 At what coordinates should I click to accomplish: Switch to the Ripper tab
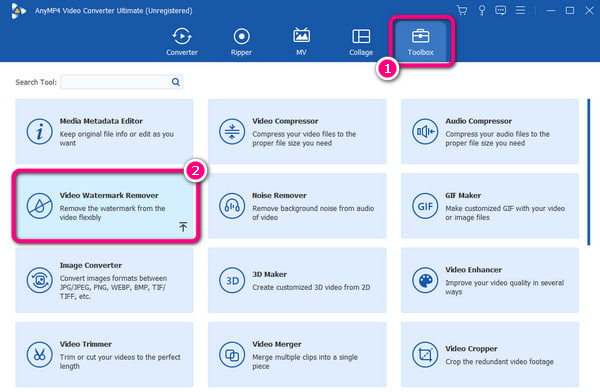241,42
